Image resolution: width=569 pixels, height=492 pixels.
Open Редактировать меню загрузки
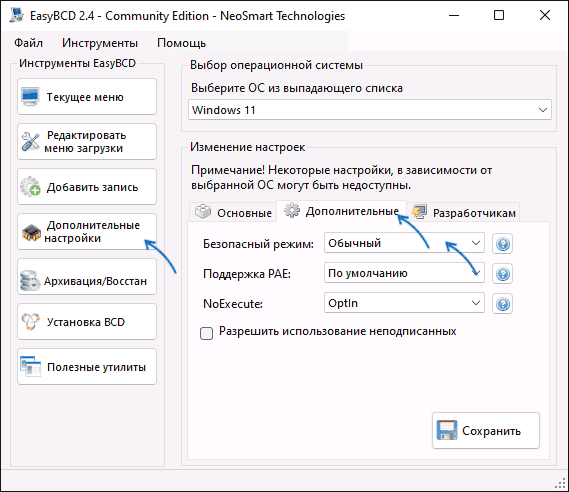(x=87, y=142)
